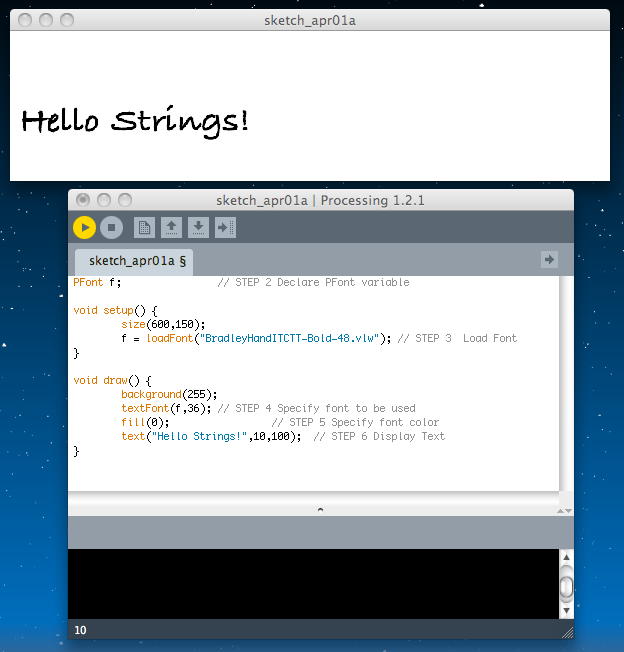Click the '// STEP 3 Load Font' comment
The image size is (624, 652).
click(x=457, y=338)
